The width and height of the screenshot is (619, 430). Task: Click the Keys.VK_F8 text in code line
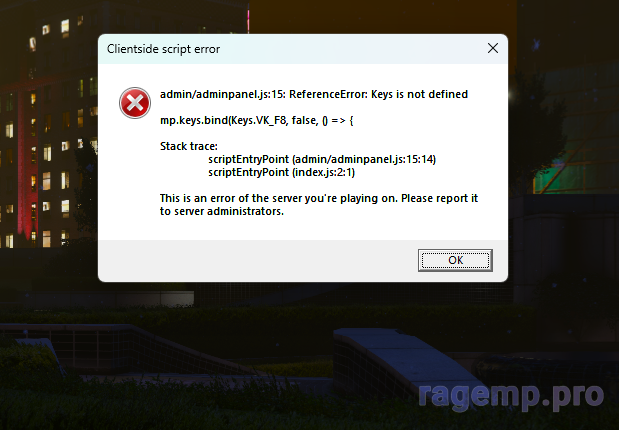pyautogui.click(x=259, y=120)
